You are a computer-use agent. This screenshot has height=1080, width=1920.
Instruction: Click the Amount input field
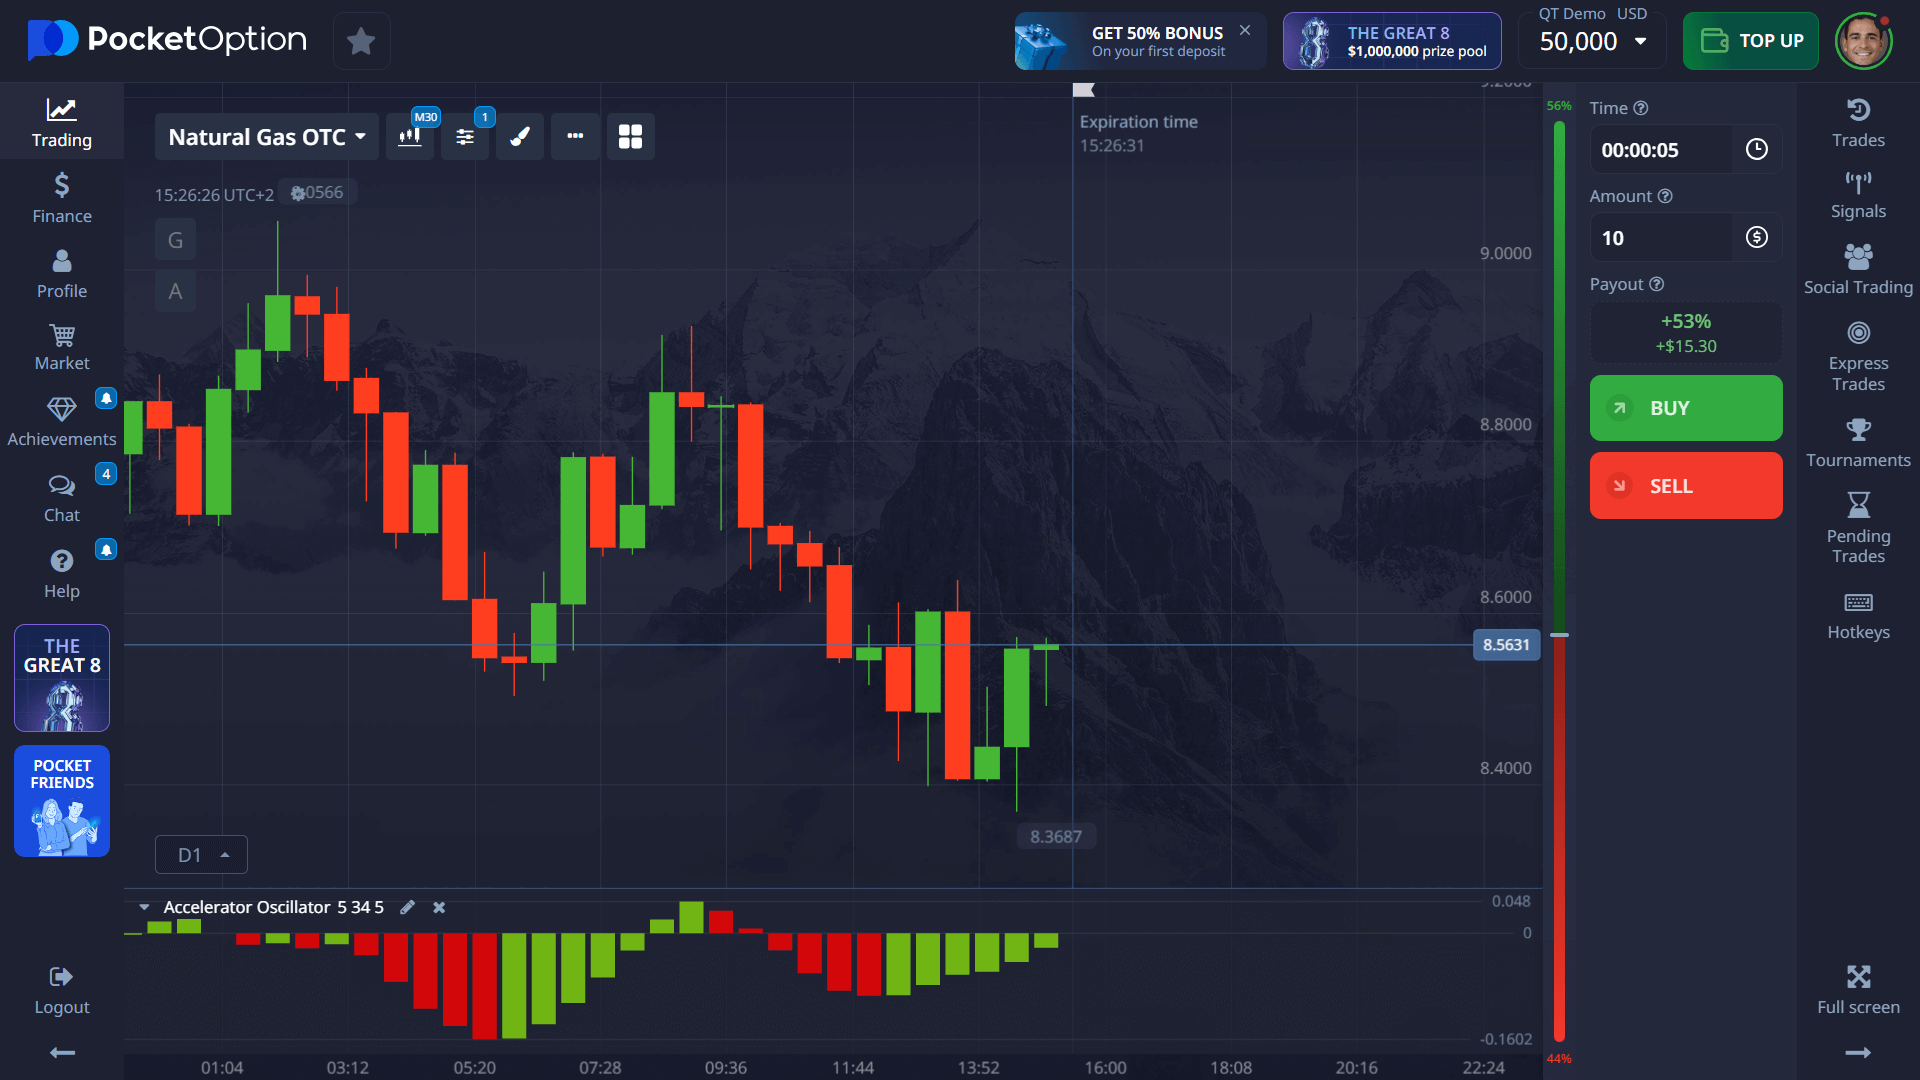1660,238
